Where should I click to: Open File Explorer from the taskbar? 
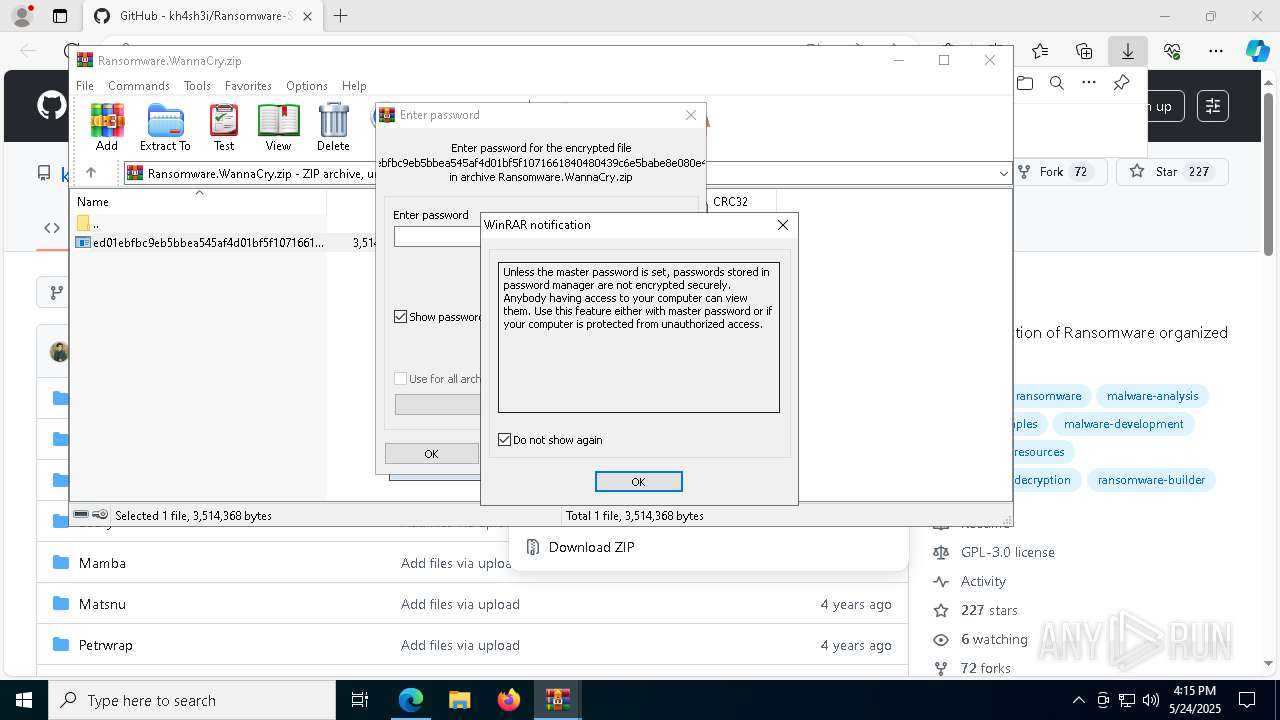460,700
